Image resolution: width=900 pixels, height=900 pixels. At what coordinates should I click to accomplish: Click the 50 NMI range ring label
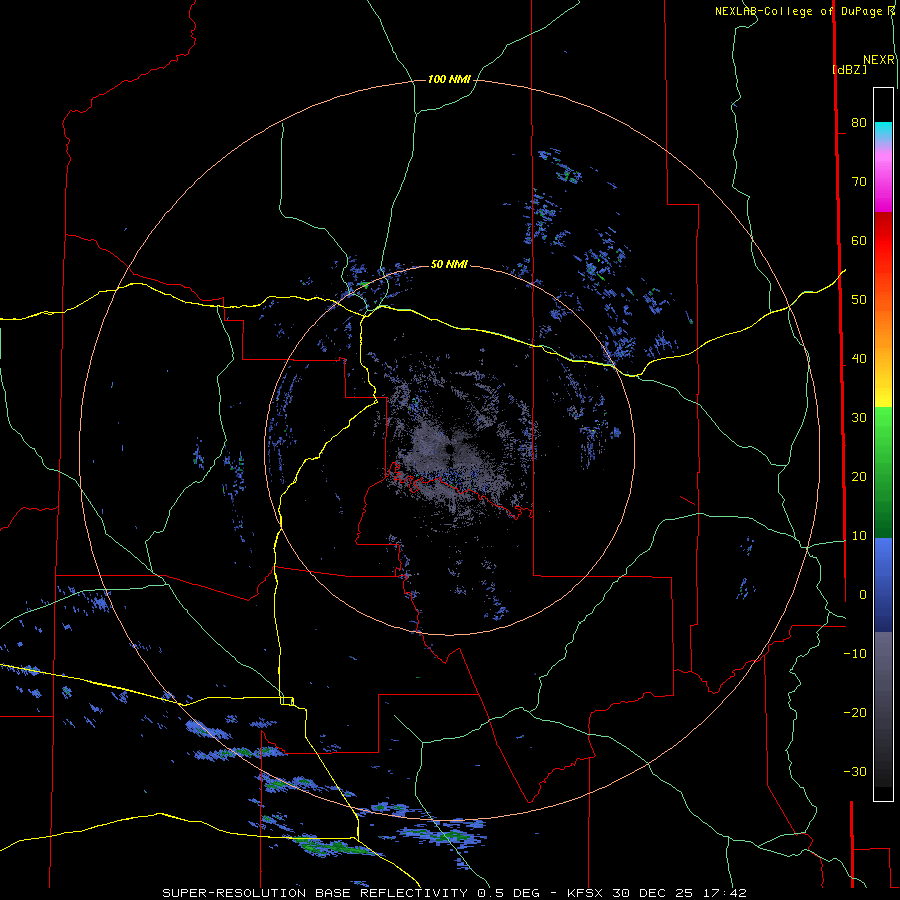(x=449, y=264)
